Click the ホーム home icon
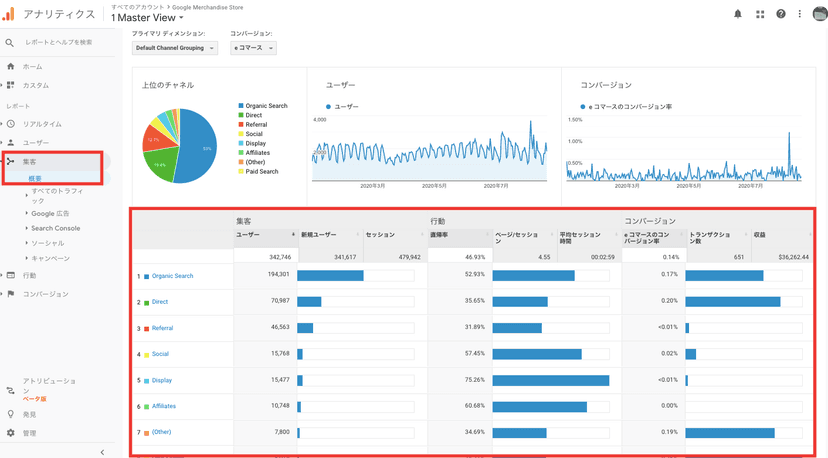This screenshot has height=458, width=828. coord(11,67)
